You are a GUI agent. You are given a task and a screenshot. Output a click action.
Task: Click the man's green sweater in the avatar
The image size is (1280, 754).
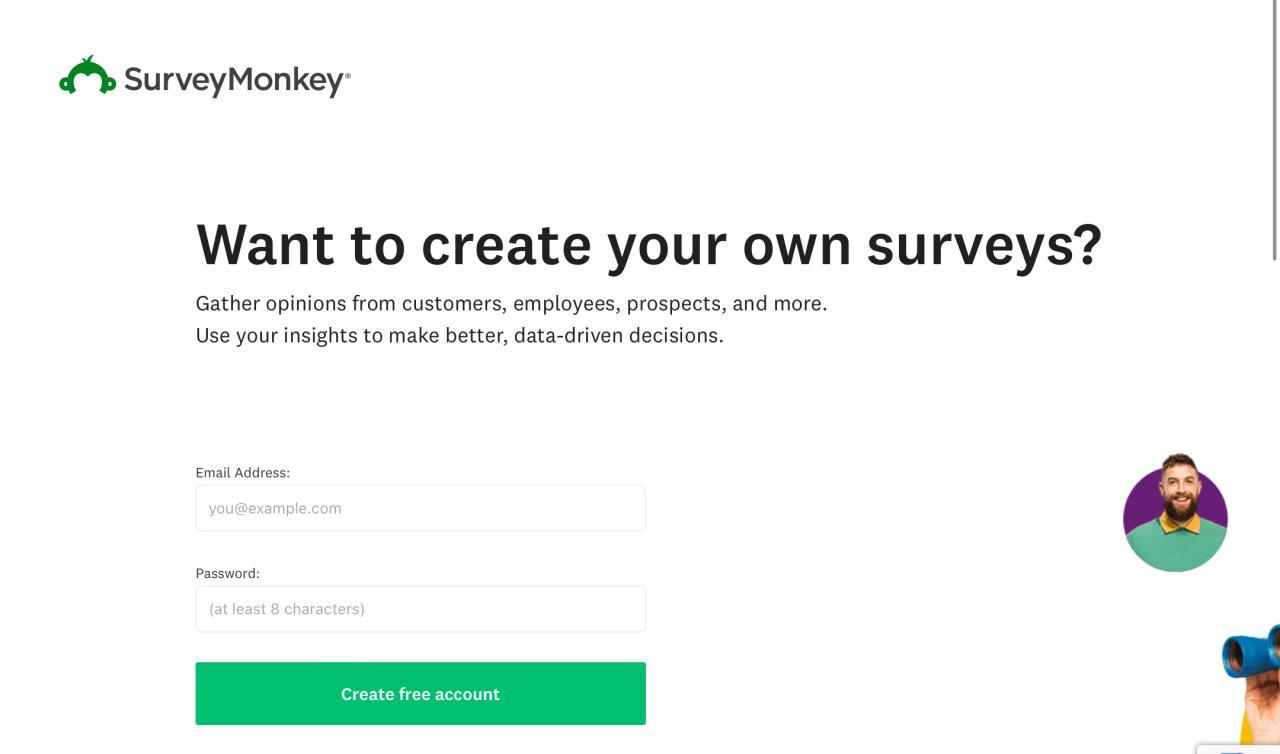(1175, 550)
